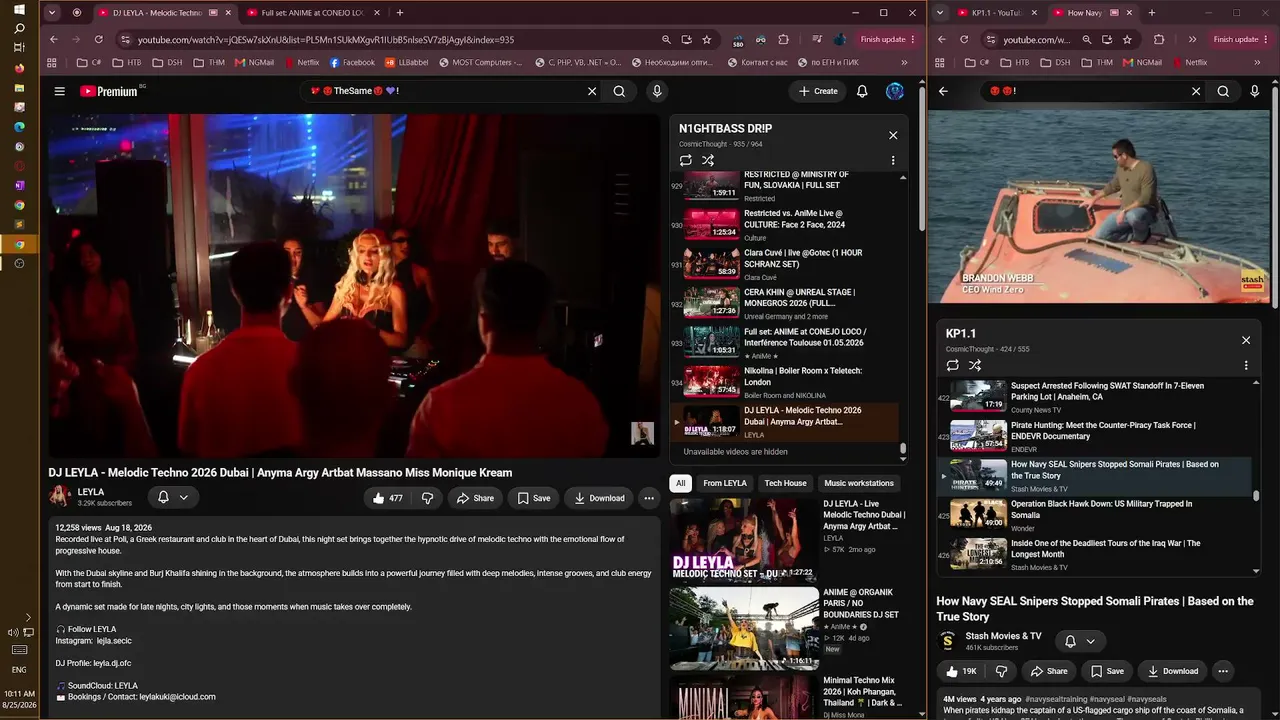Screen dimensions: 1280x720
Task: Toggle loop for the KP1.1 playlist
Action: pos(953,365)
